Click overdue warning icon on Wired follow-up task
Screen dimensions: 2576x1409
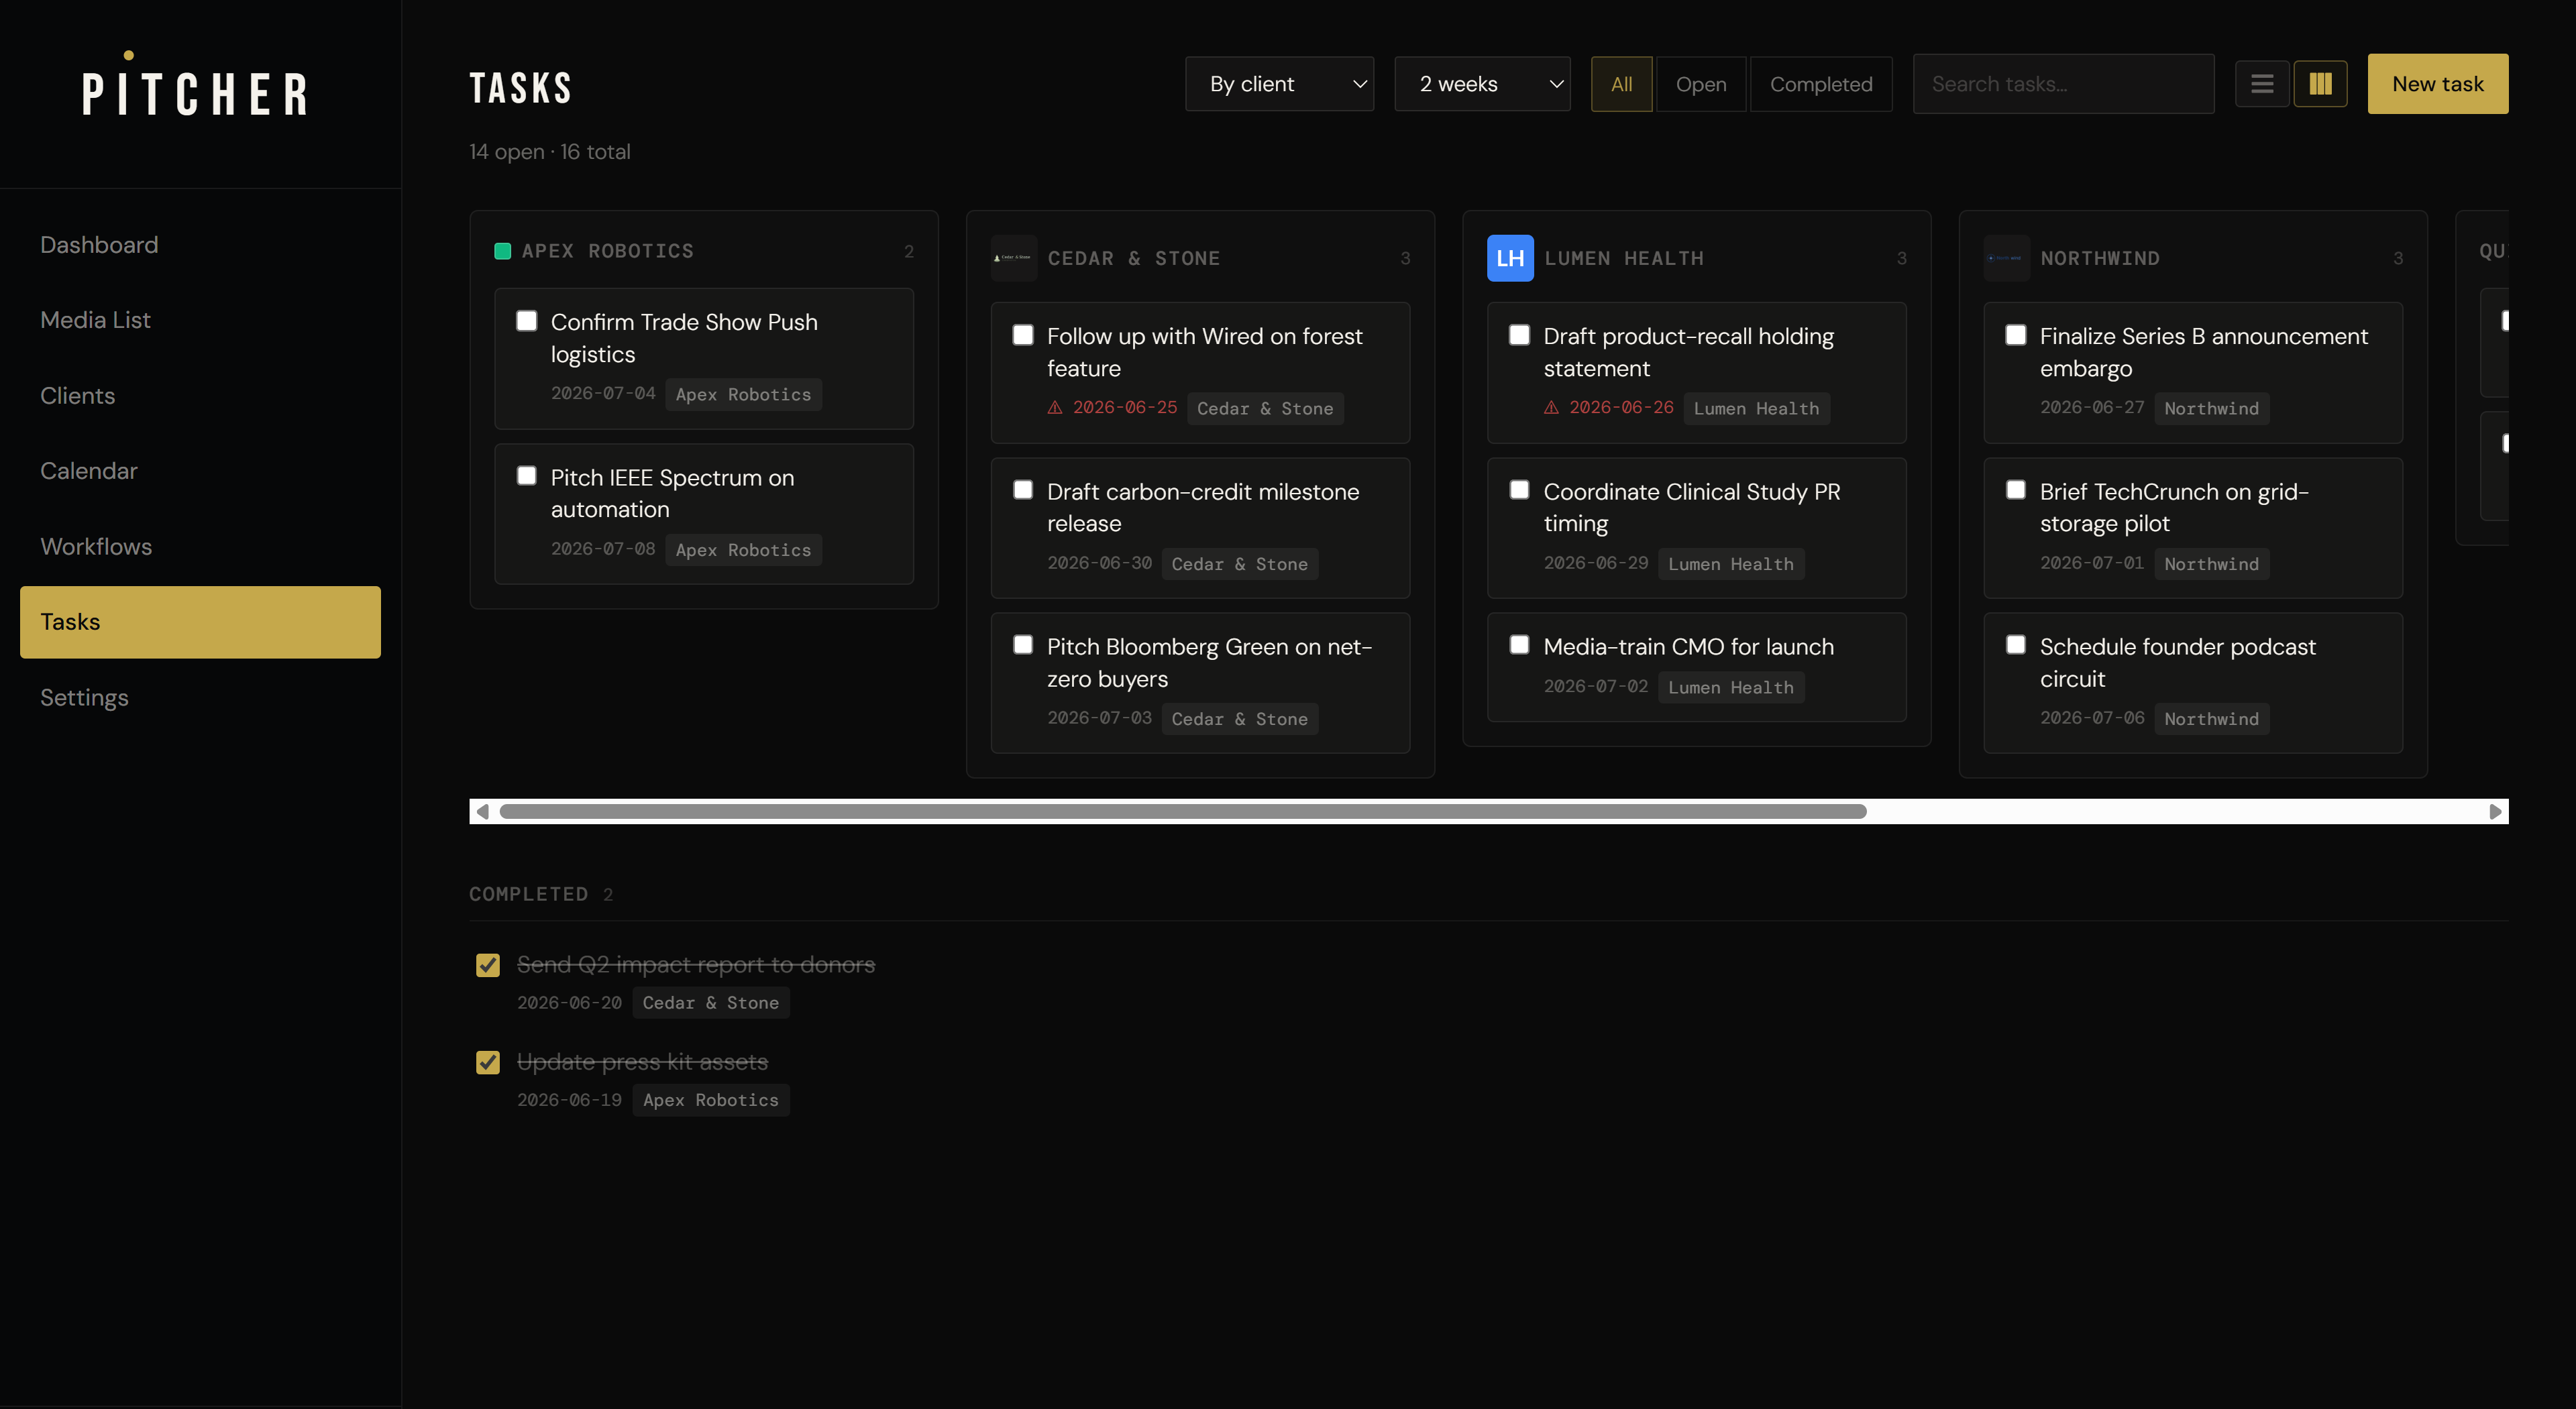tap(1054, 407)
